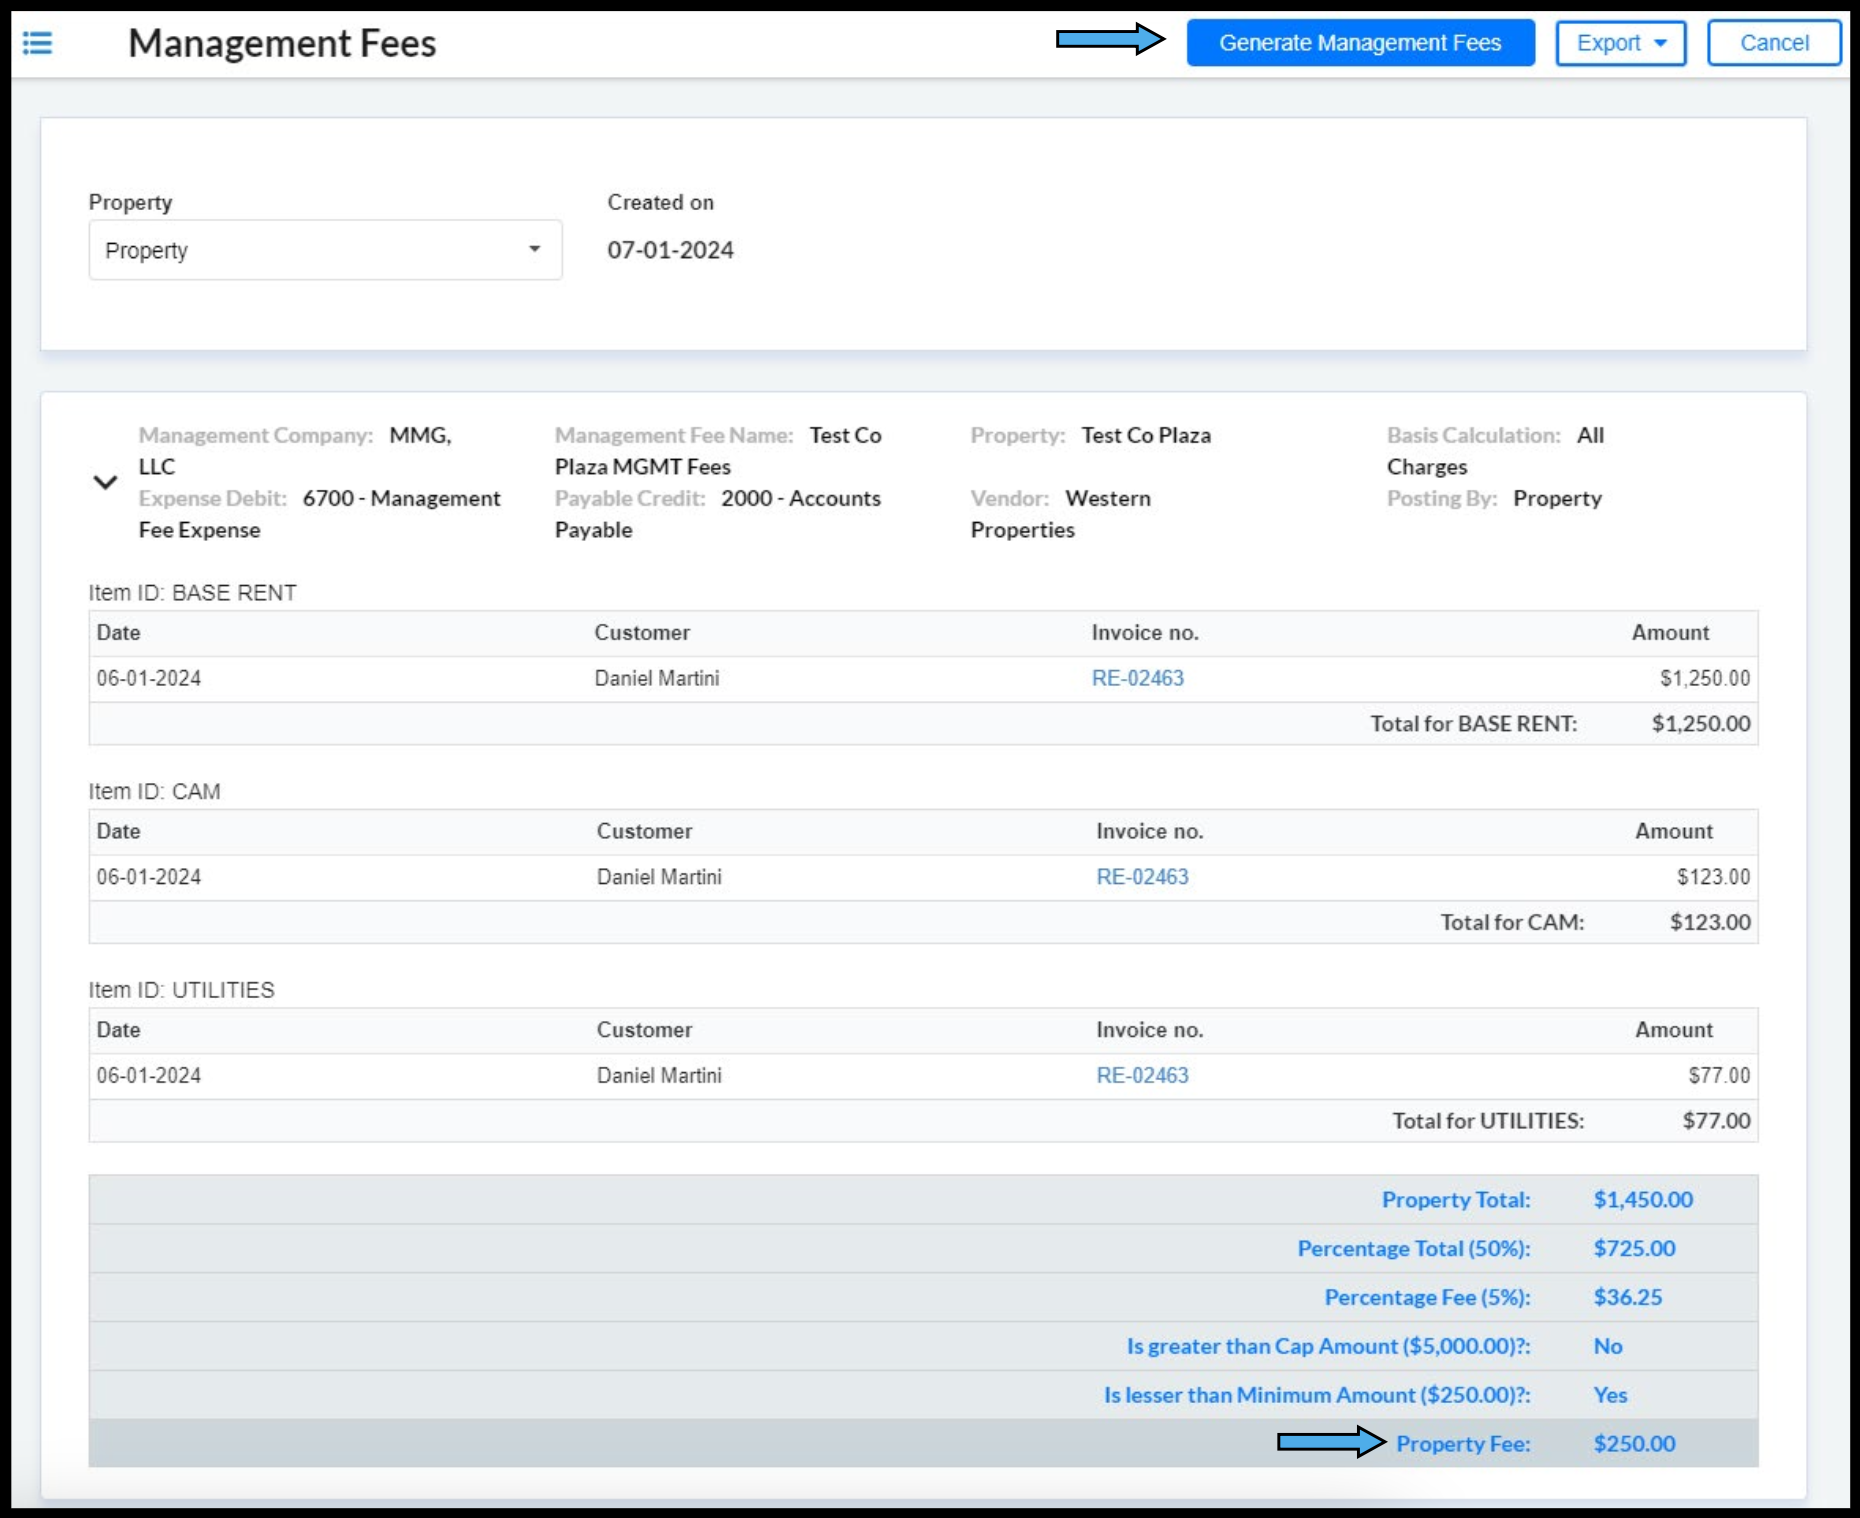
Task: Click the $1,250.00 amount in BASE RENT row
Action: click(x=1705, y=678)
